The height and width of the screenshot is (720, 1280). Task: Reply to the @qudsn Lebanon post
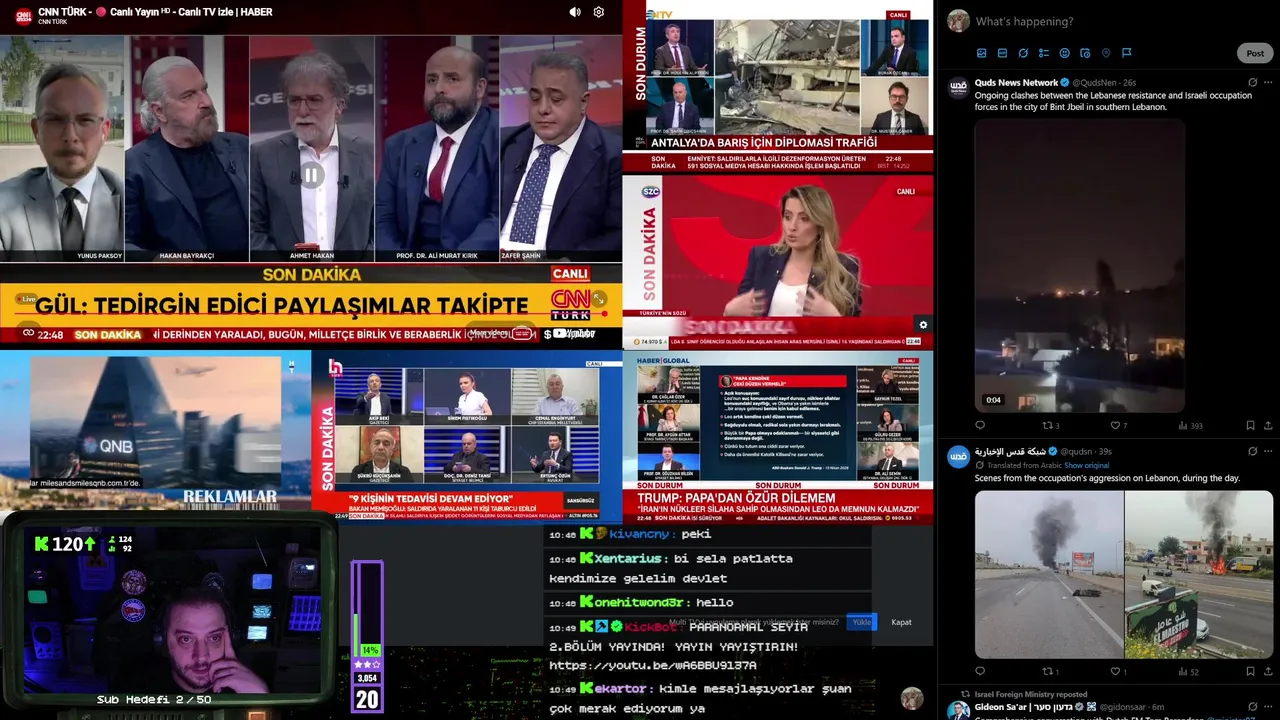(980, 671)
